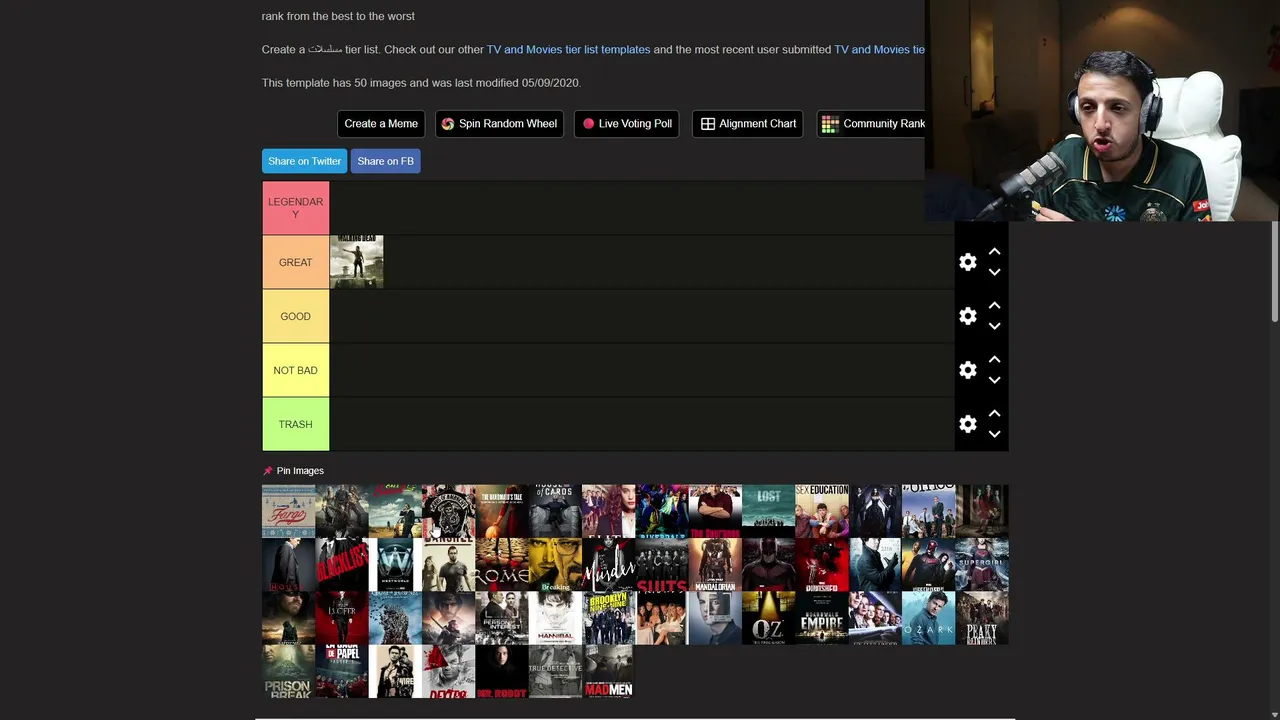Select the Ozark poster thumbnail
The width and height of the screenshot is (1280, 720).
(x=928, y=618)
